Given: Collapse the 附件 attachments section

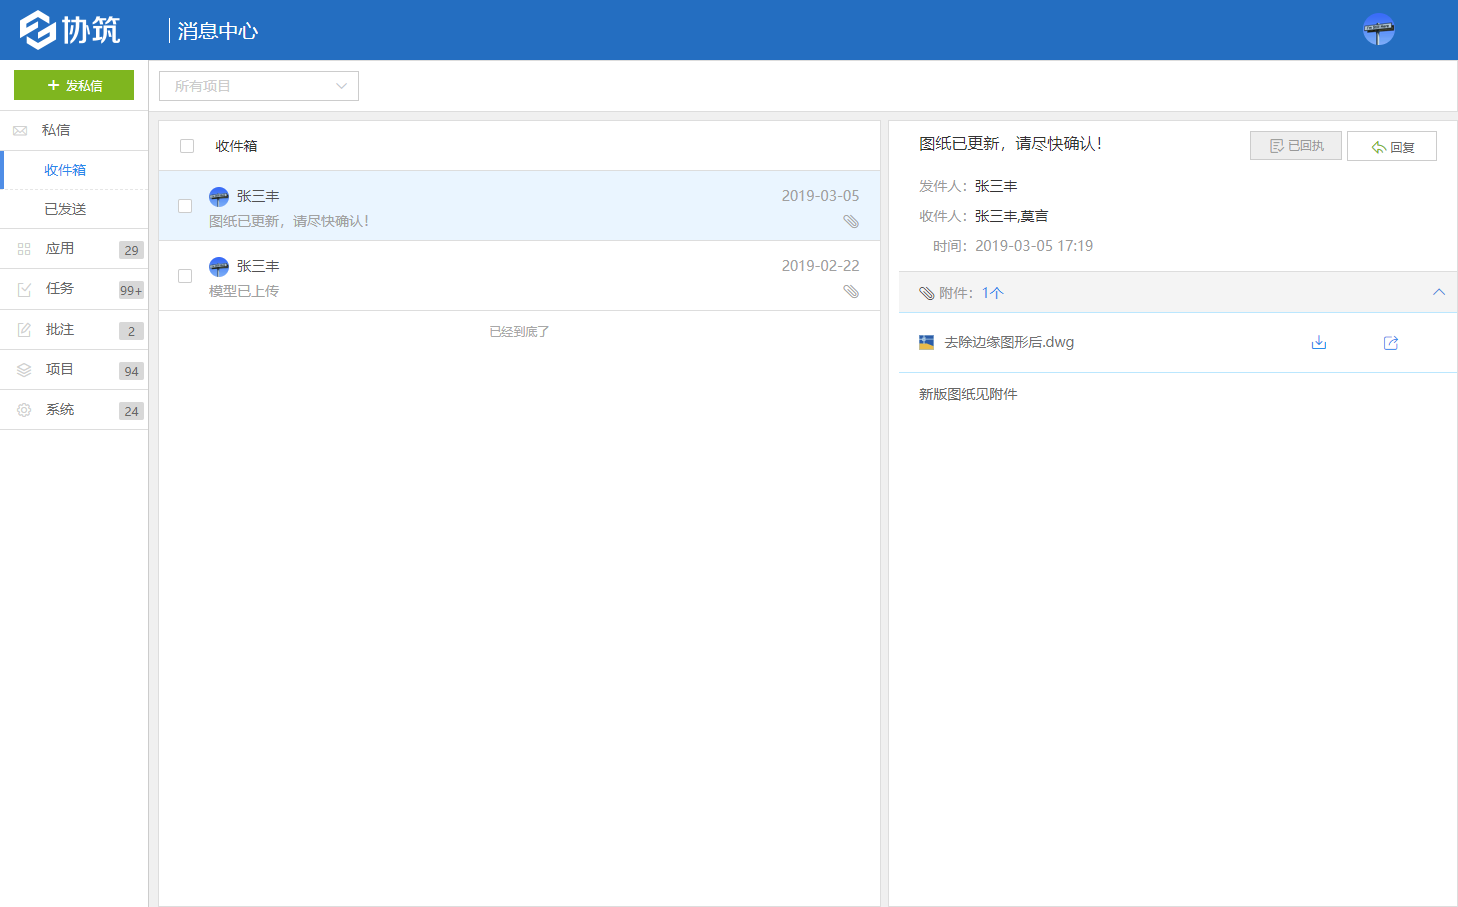Looking at the screenshot, I should tap(1438, 293).
